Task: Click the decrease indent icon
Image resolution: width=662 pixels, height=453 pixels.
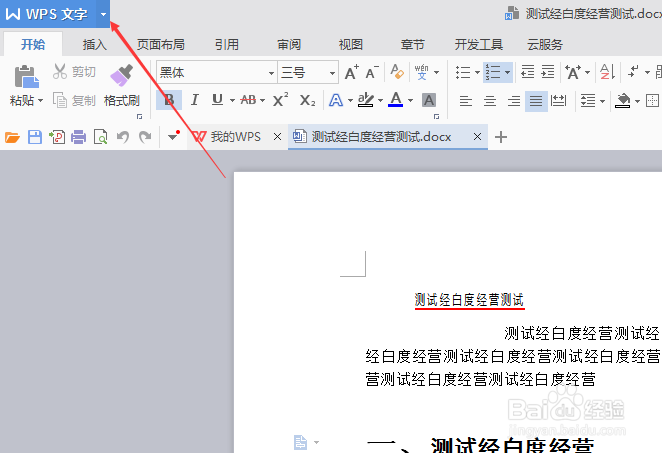Action: (528, 72)
